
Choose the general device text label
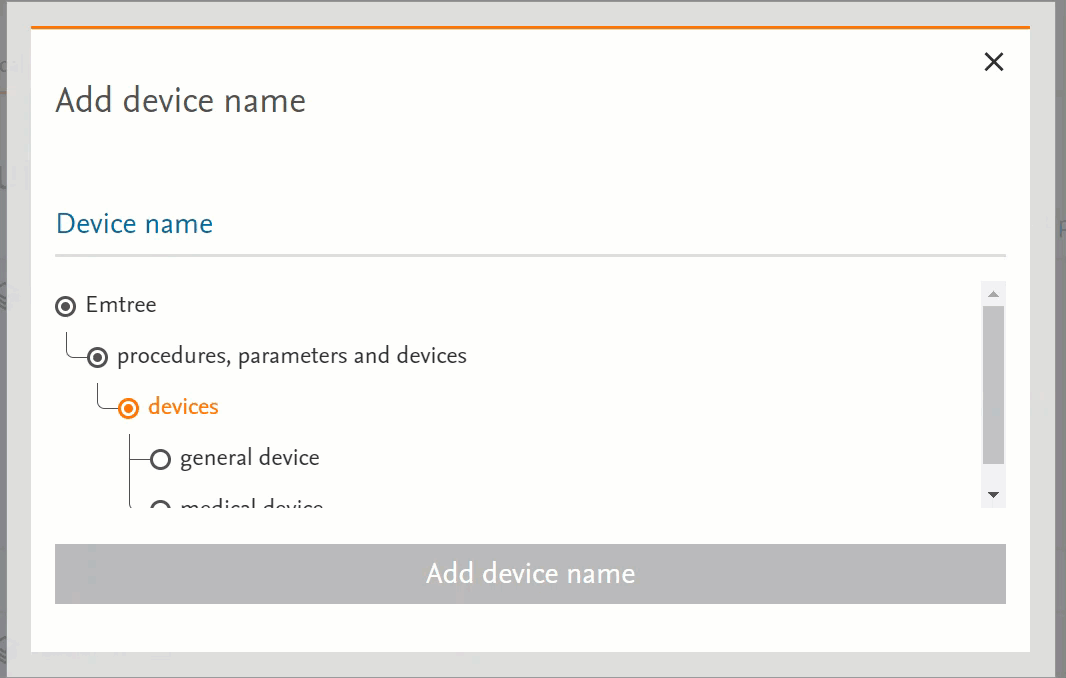(x=249, y=458)
